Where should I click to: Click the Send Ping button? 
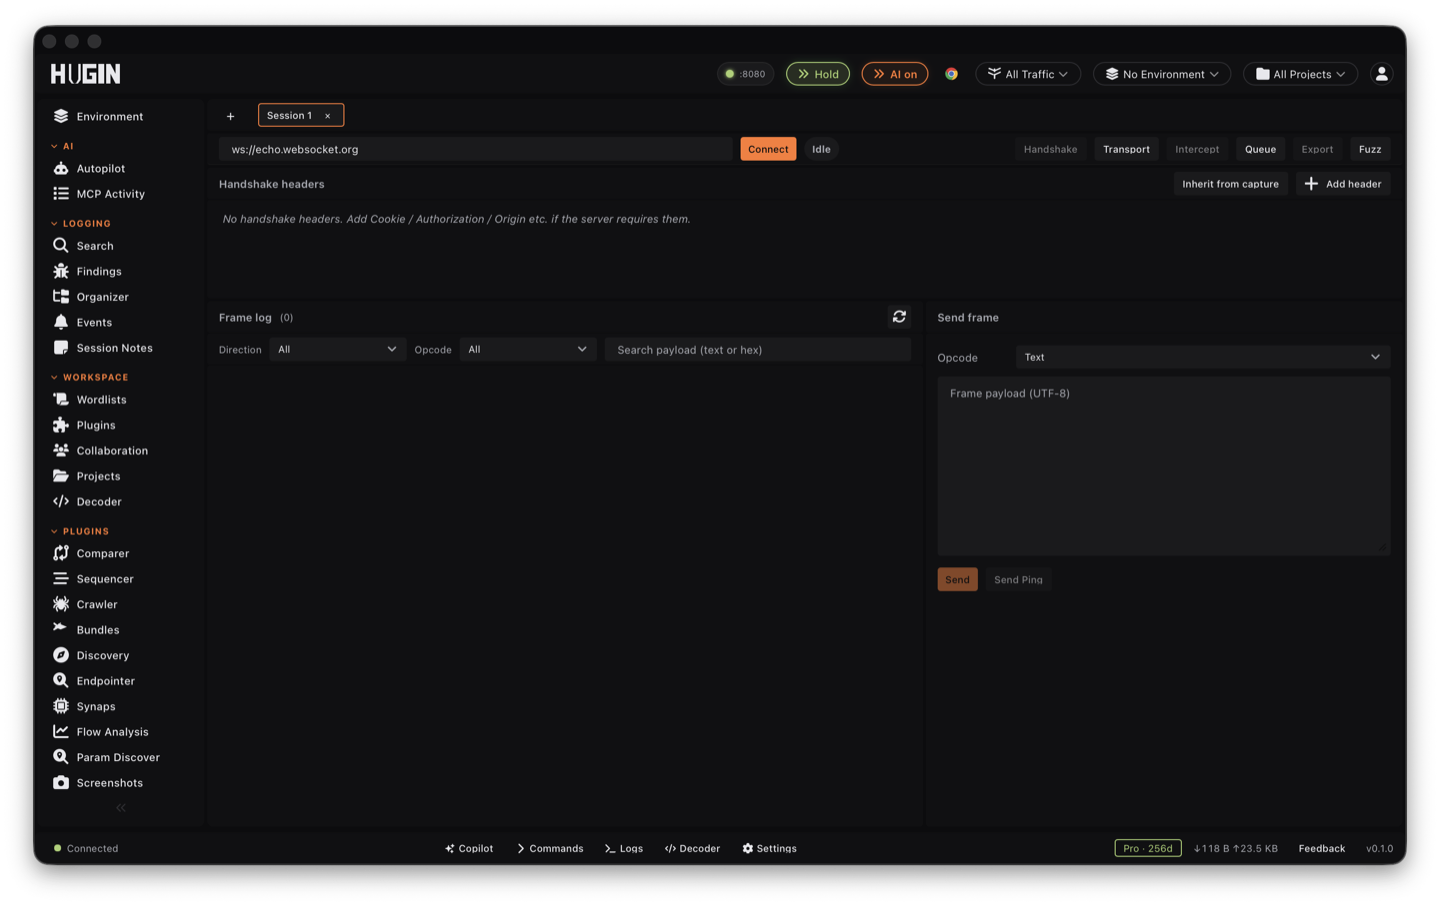(x=1018, y=580)
